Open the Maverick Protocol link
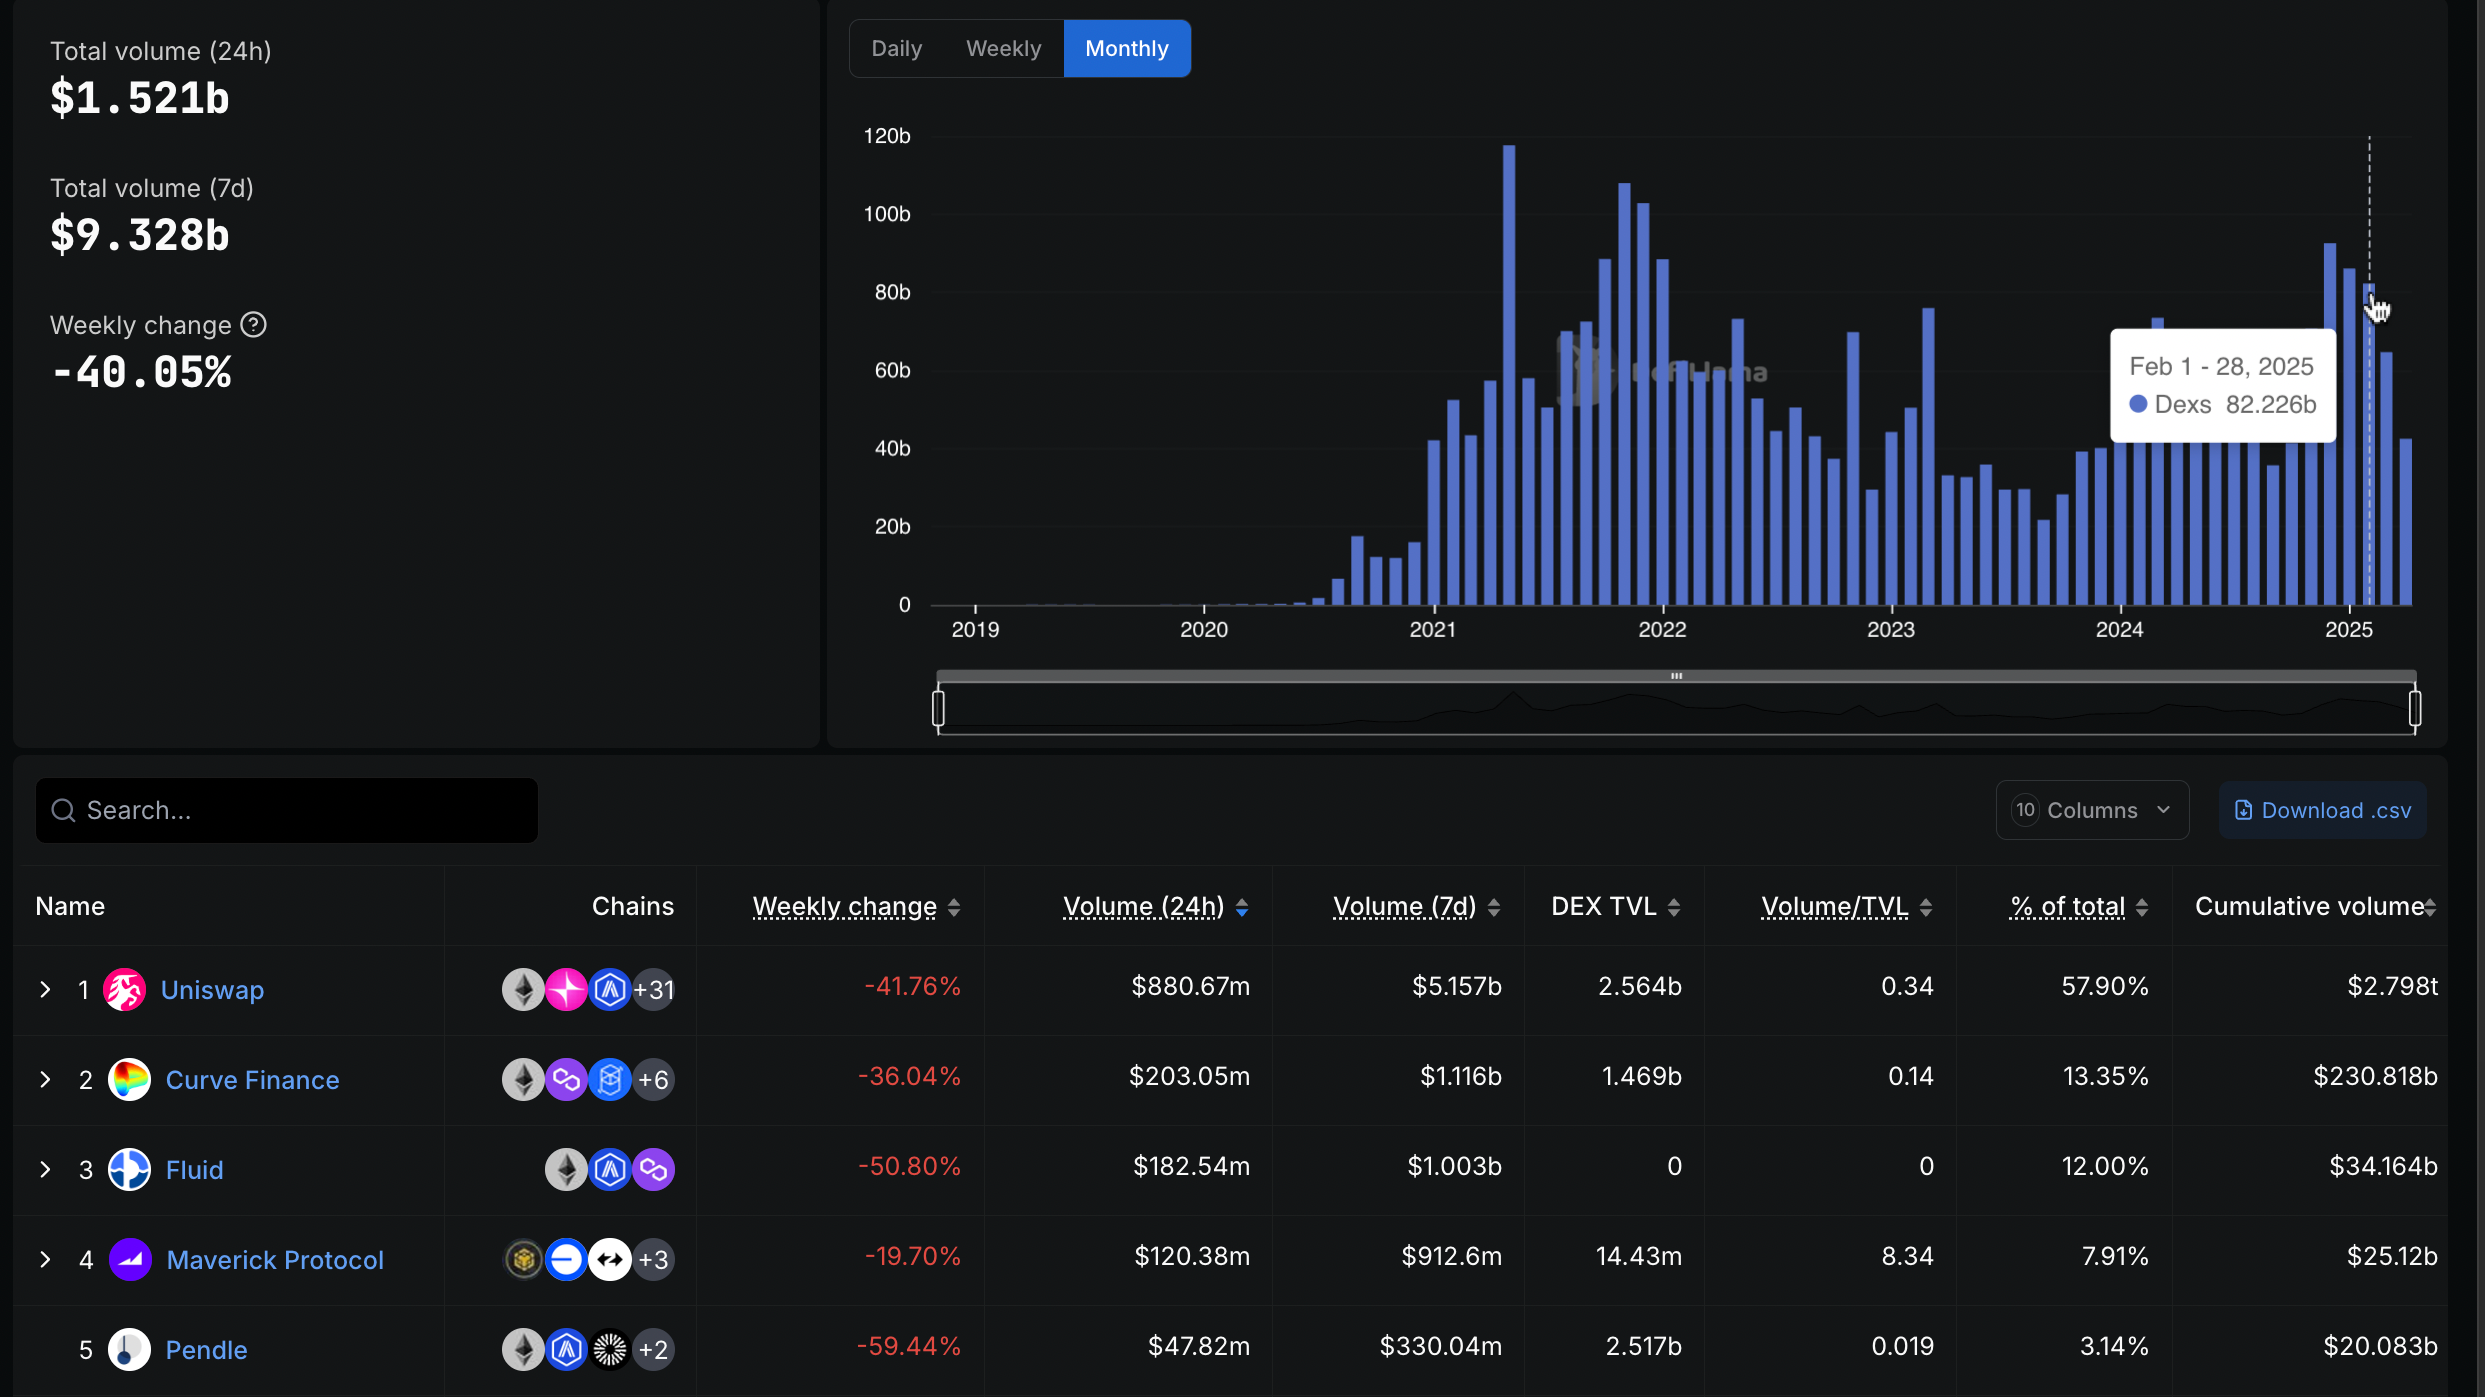Image resolution: width=2485 pixels, height=1397 pixels. point(275,1260)
